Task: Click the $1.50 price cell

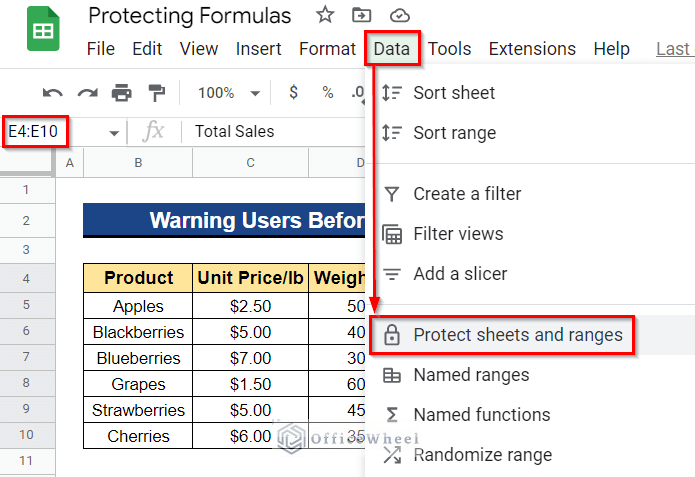Action: pos(250,384)
